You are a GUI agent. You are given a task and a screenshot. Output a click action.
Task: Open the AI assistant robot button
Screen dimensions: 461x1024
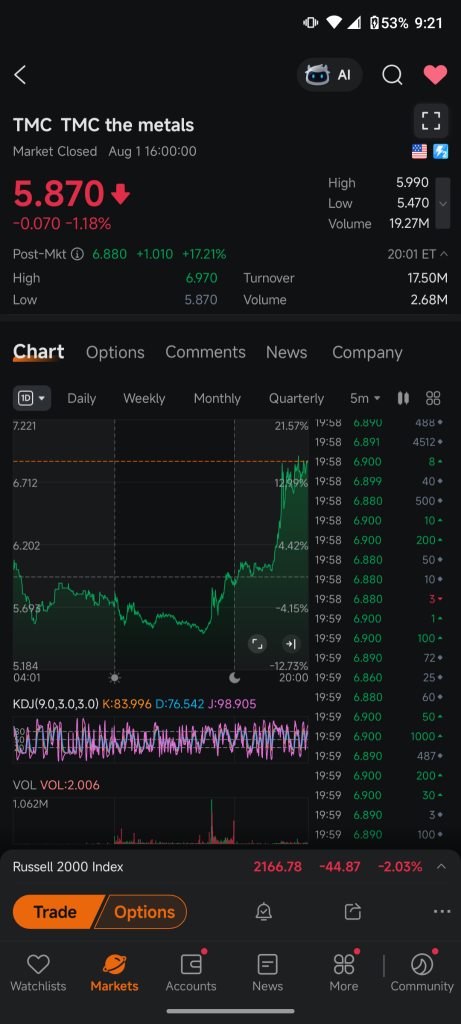pyautogui.click(x=329, y=75)
